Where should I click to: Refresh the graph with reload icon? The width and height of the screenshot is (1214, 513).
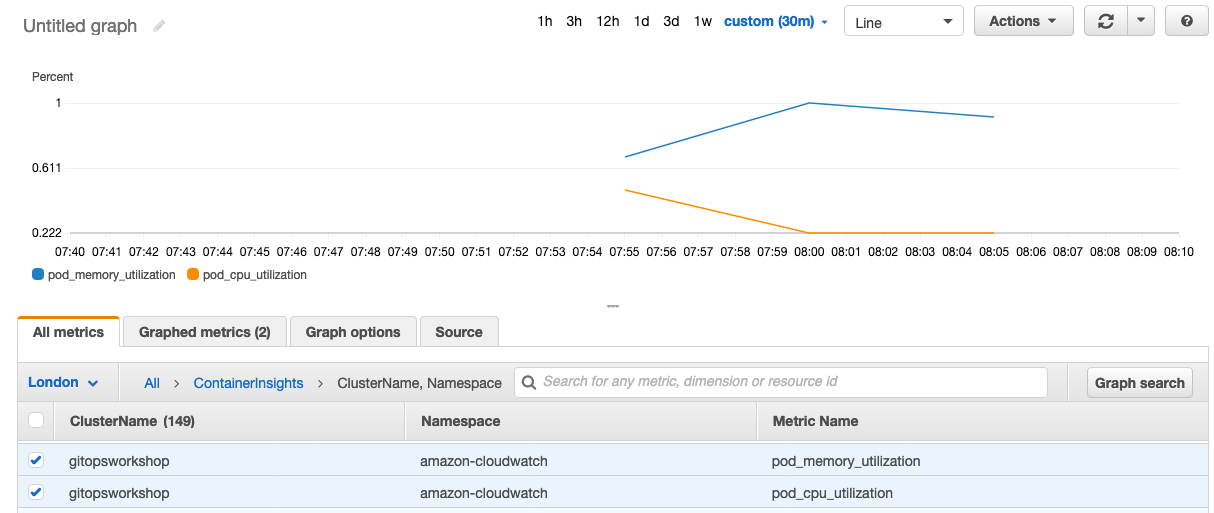[x=1105, y=21]
